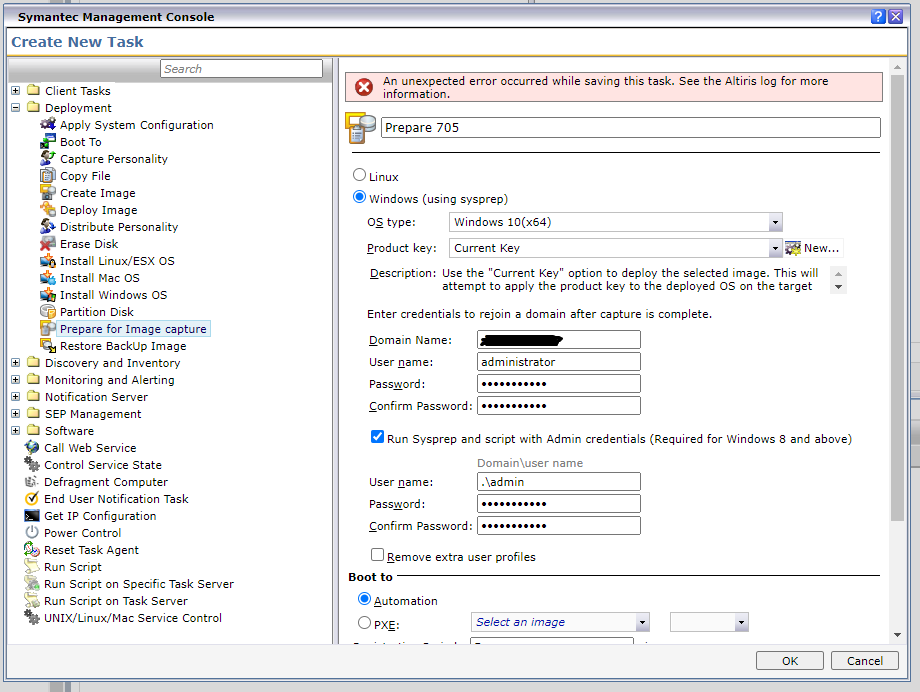Click the Erase Disk task icon
The width and height of the screenshot is (920, 692).
click(x=48, y=244)
